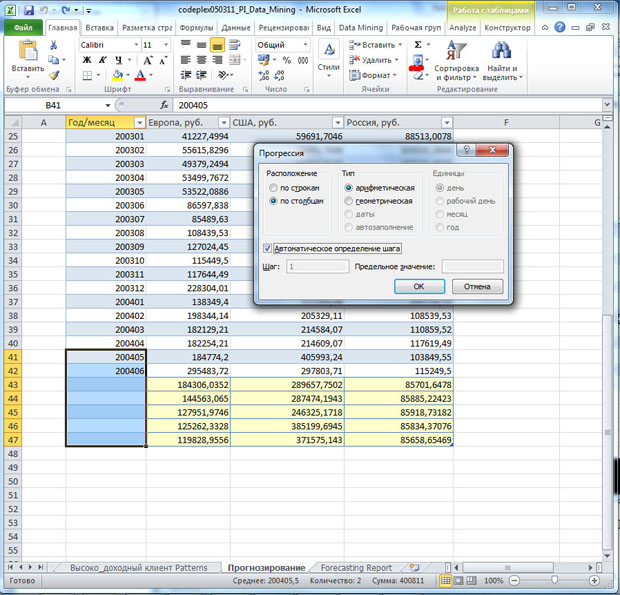Click the merge and center icon
This screenshot has height=595, width=620.
[x=234, y=60]
